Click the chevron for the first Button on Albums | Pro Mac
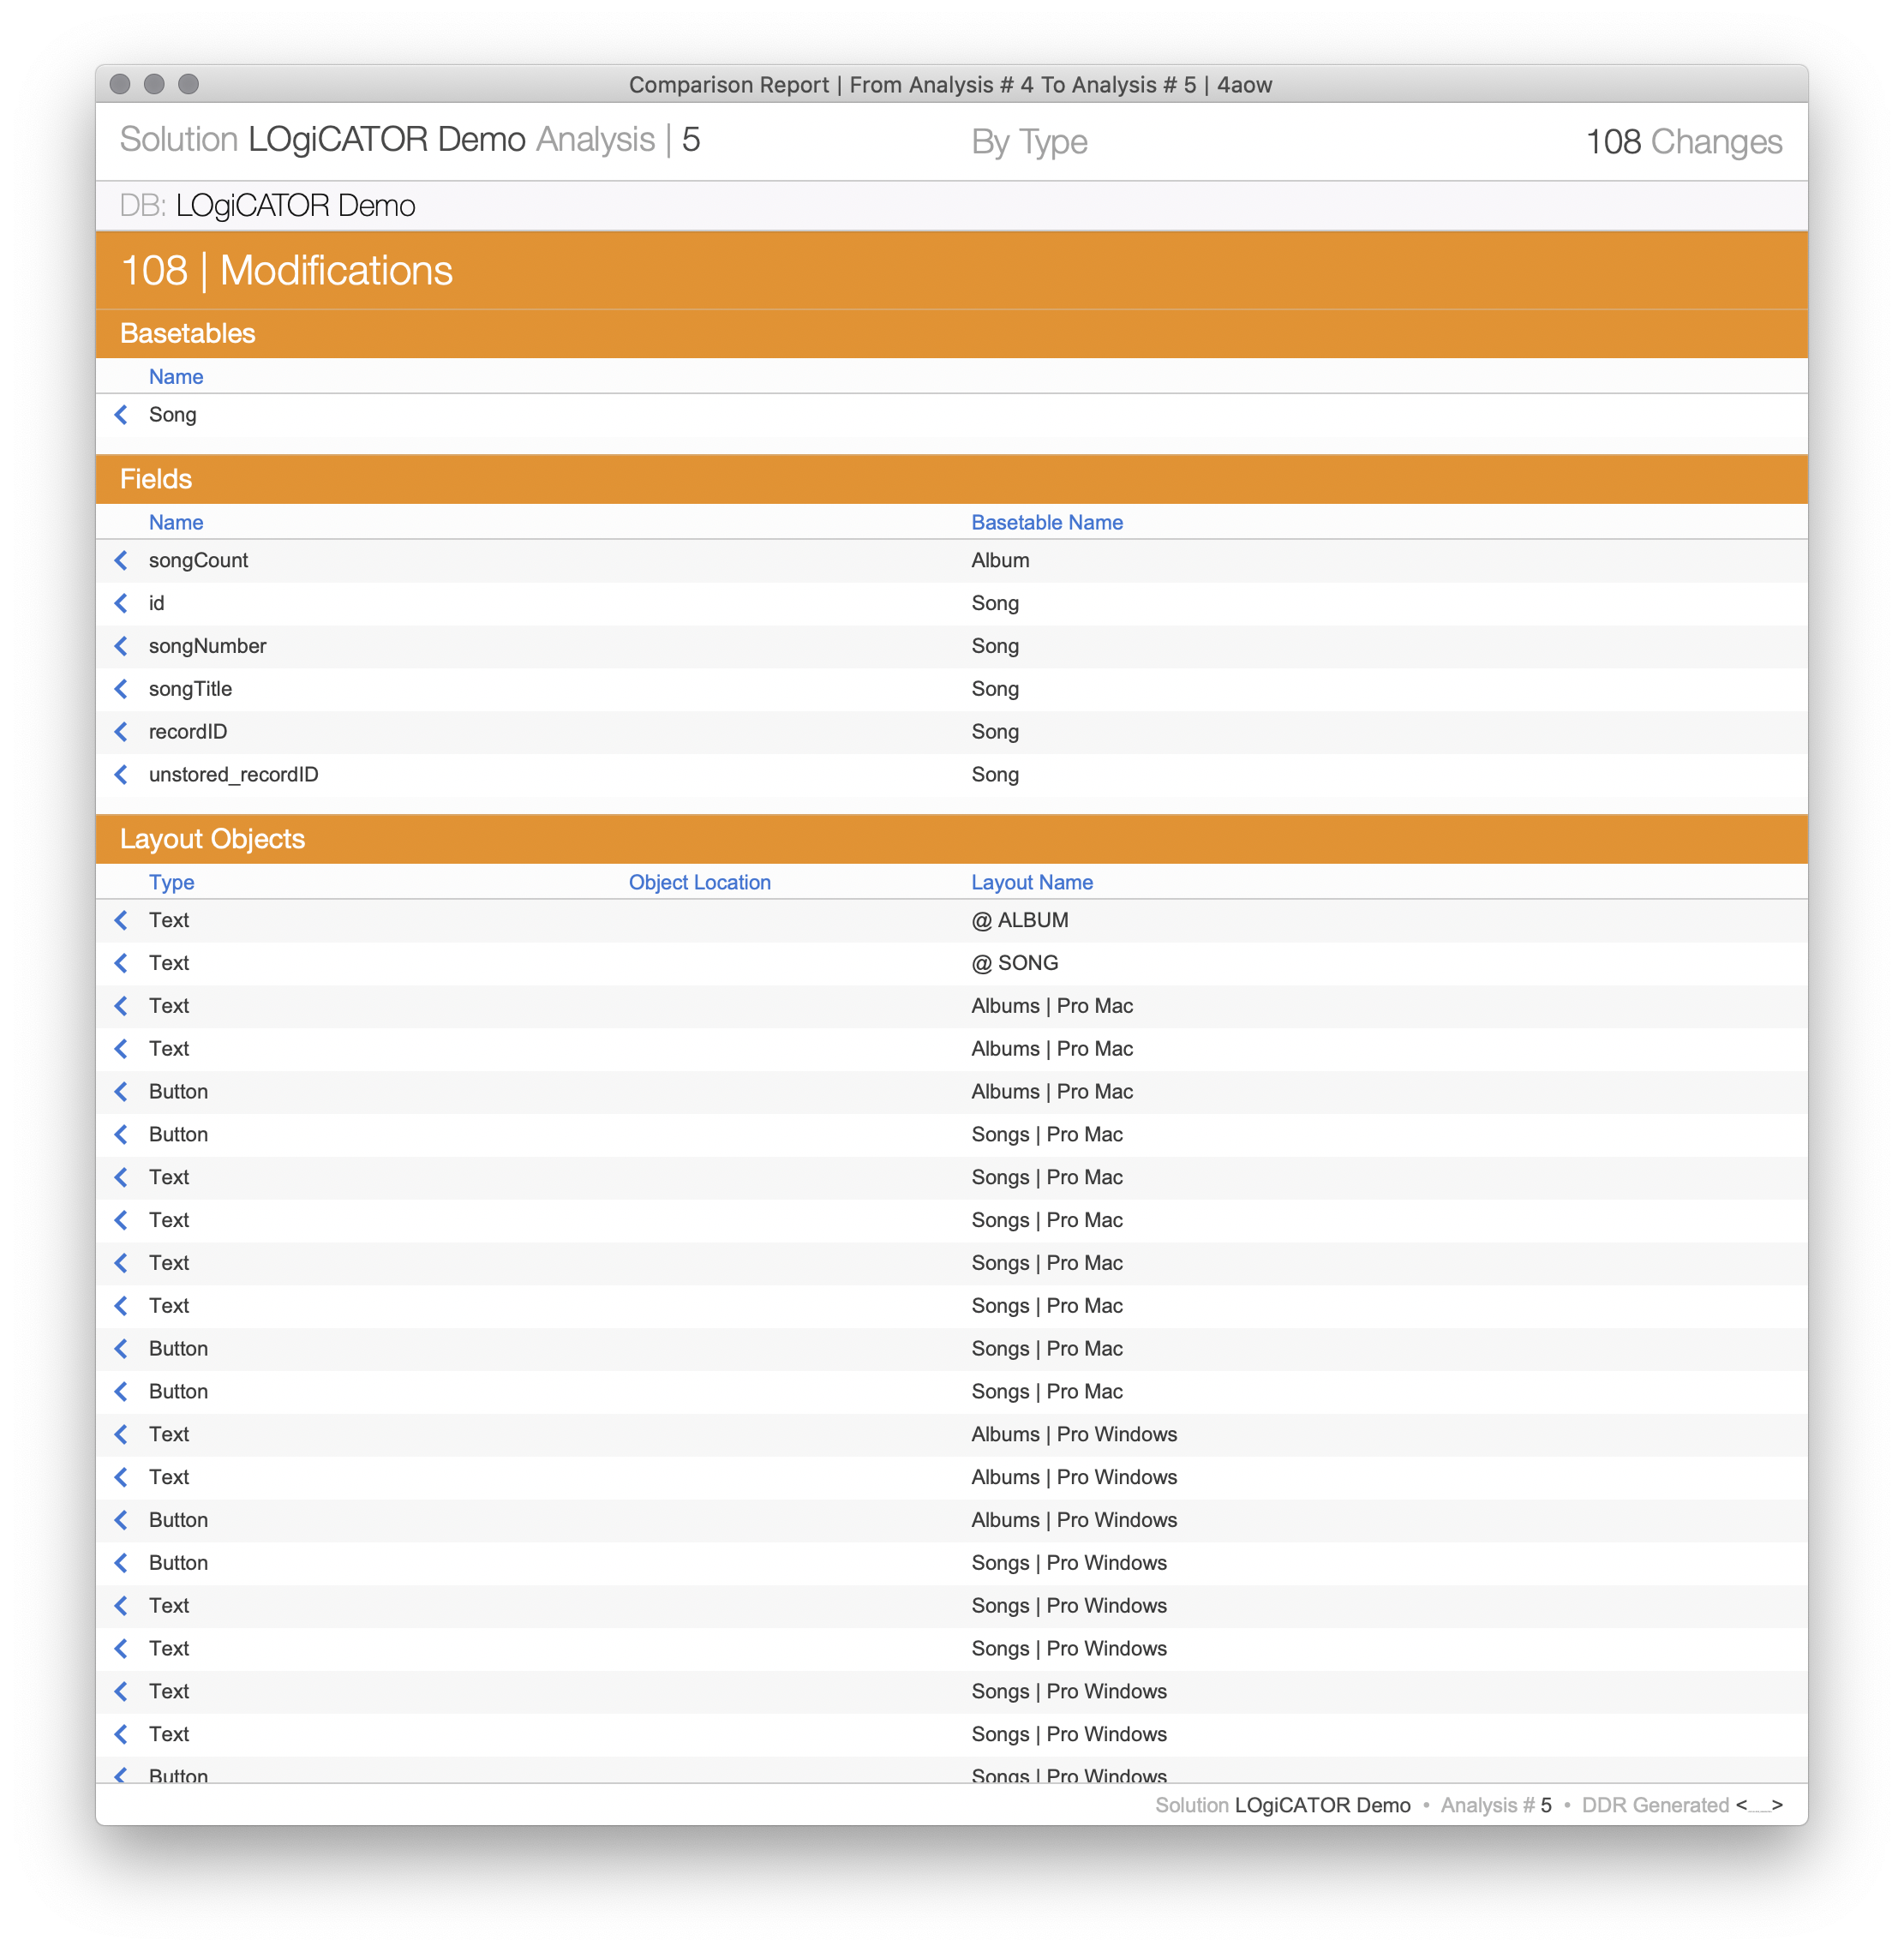This screenshot has width=1904, height=1952. (122, 1091)
